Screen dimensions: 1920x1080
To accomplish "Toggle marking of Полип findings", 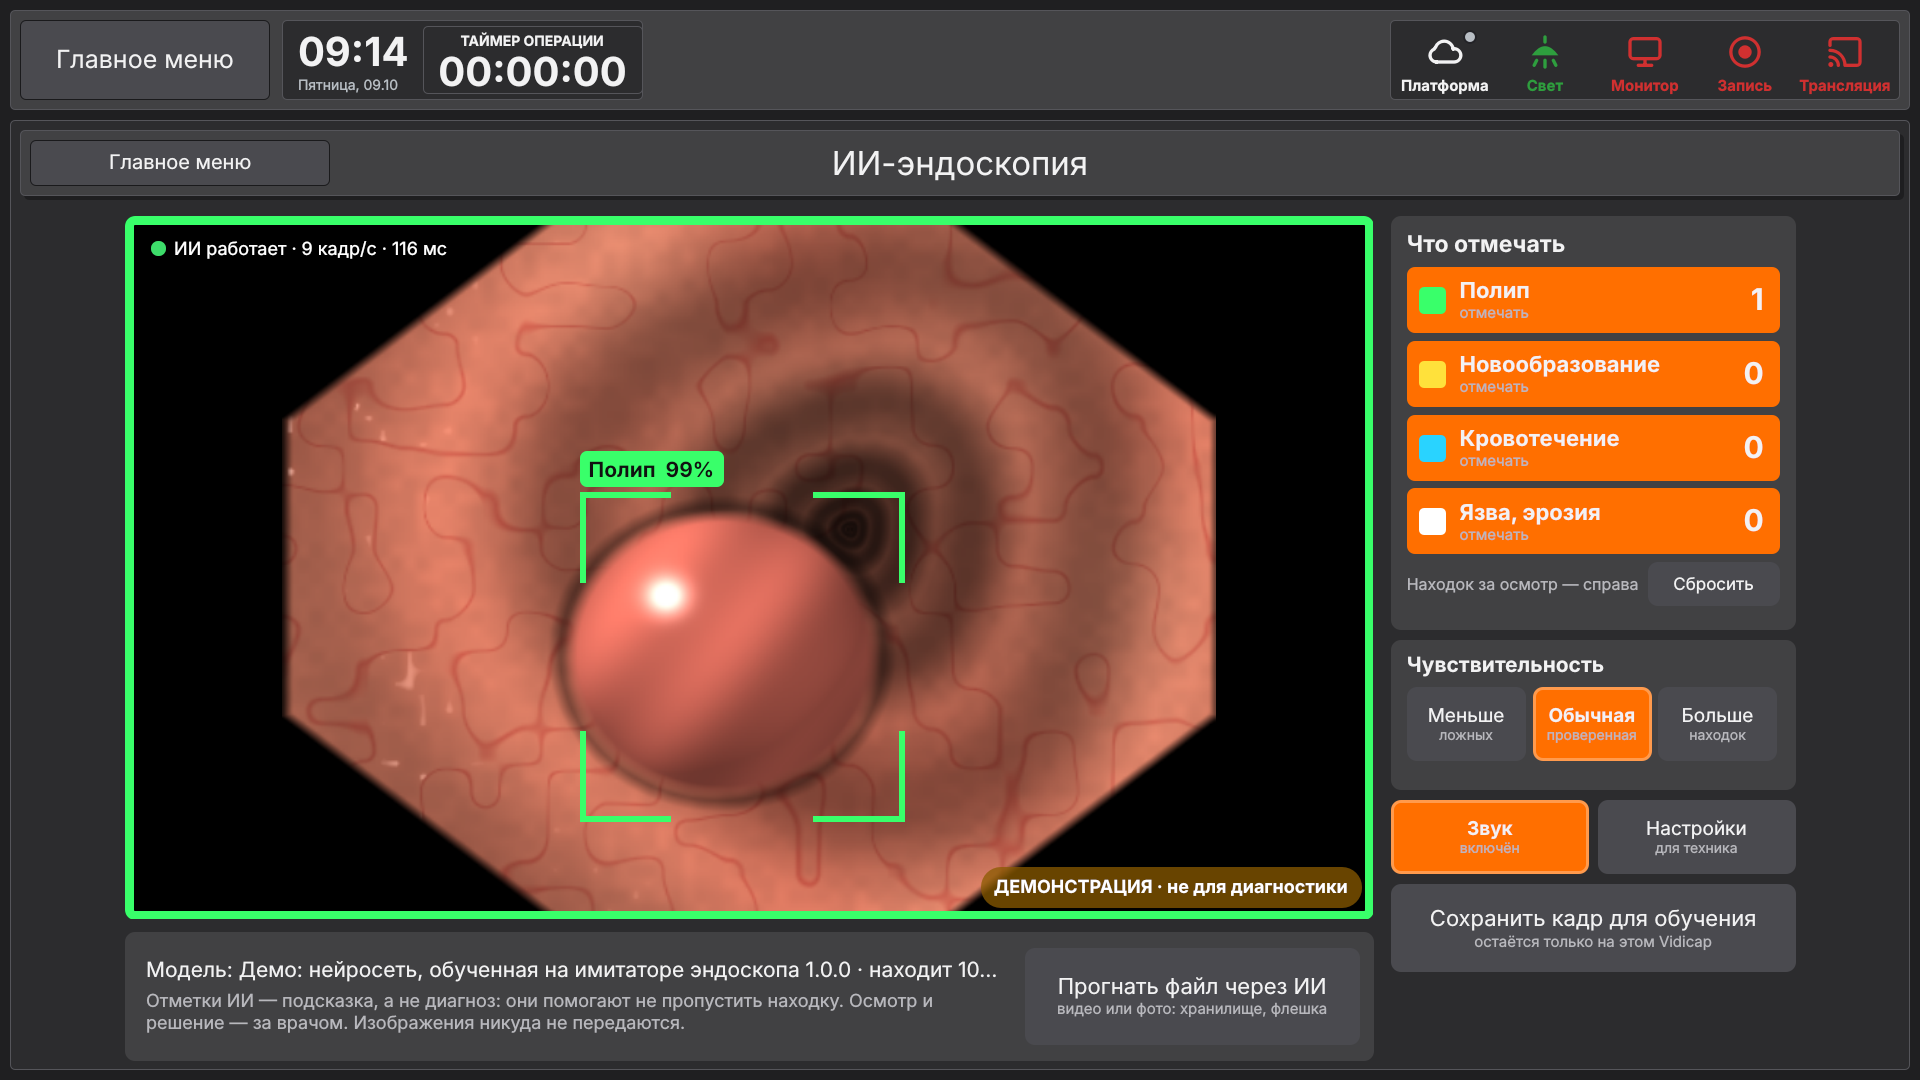I will coord(1593,300).
